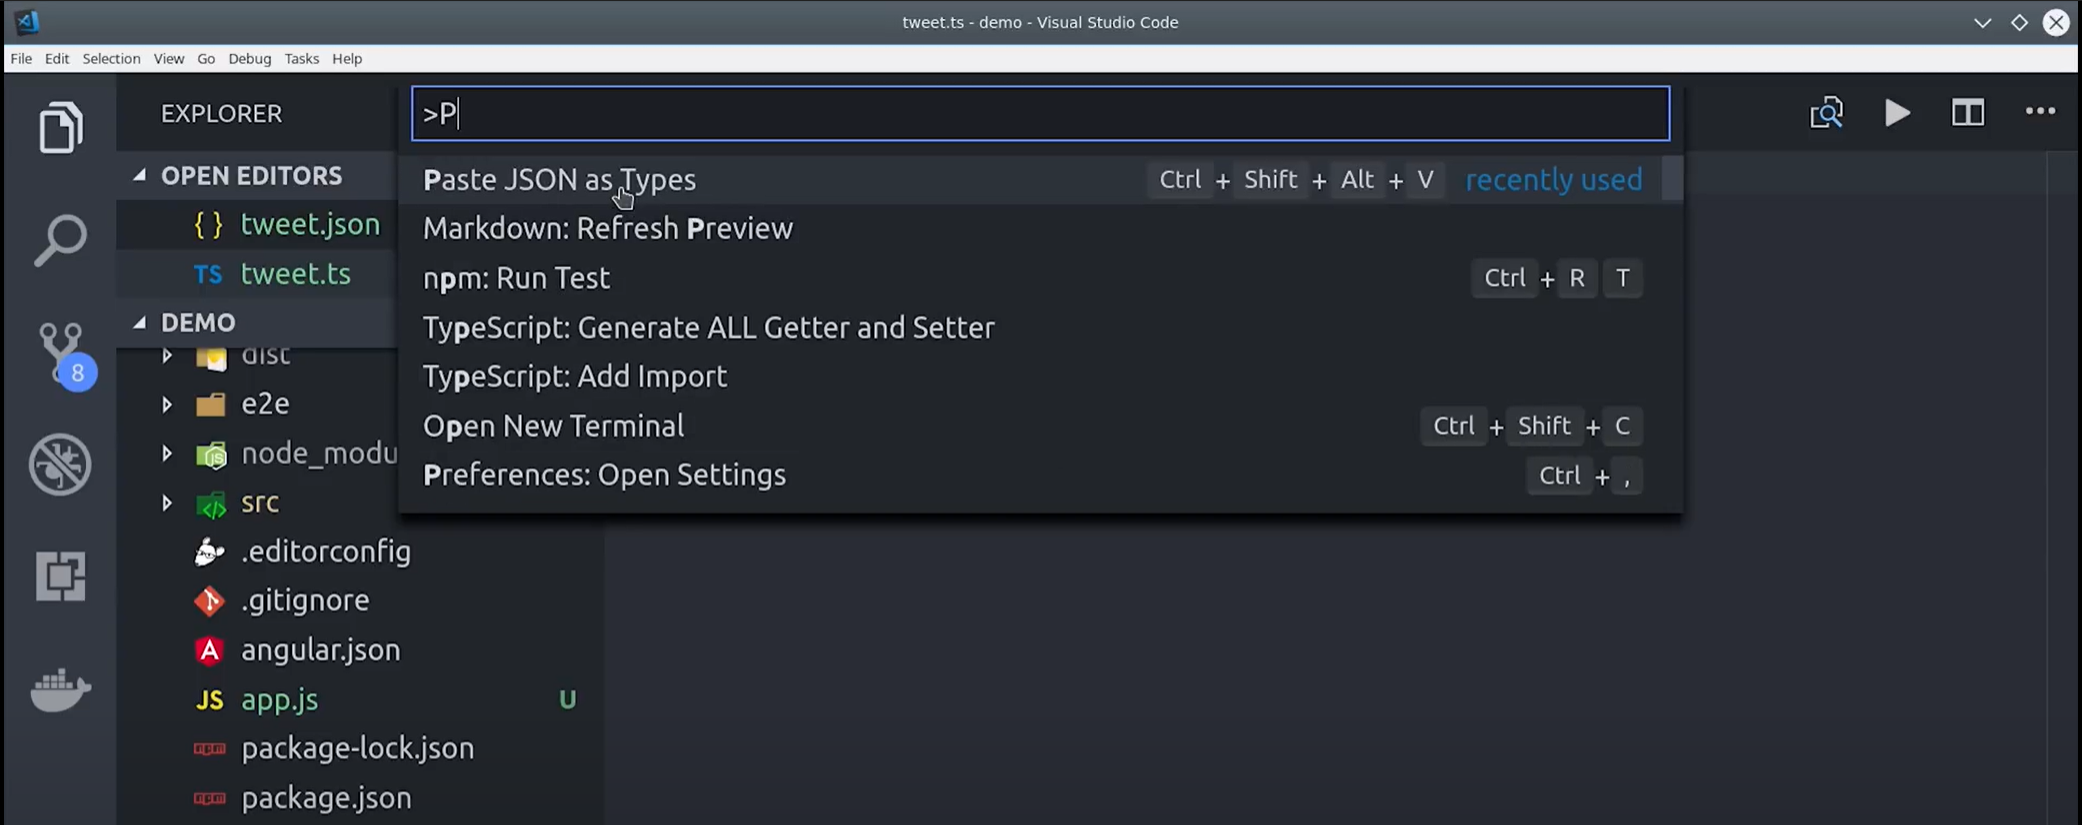Open the app.js file
Image resolution: width=2082 pixels, height=825 pixels.
(x=279, y=700)
